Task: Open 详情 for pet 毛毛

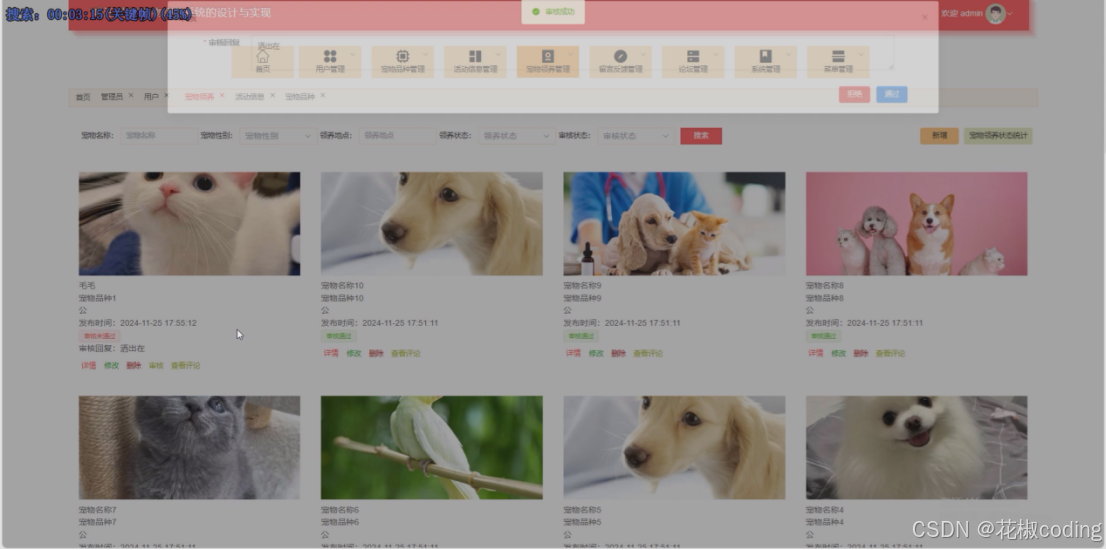Action: (x=89, y=366)
